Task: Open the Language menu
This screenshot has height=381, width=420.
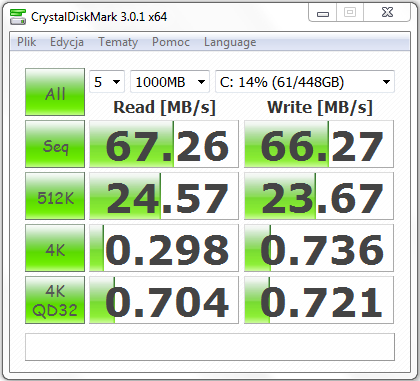Action: pyautogui.click(x=230, y=42)
